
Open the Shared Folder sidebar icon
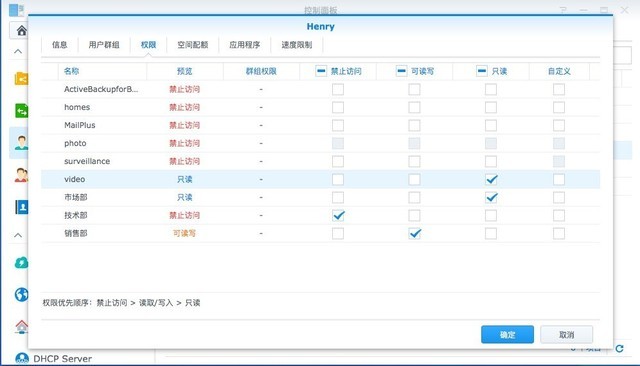pyautogui.click(x=21, y=78)
